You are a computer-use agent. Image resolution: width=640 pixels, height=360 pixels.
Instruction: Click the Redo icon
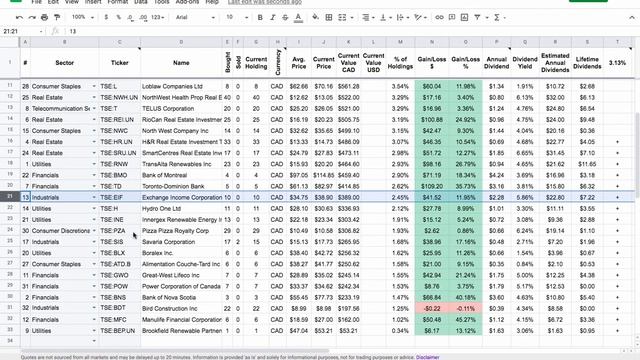32,18
